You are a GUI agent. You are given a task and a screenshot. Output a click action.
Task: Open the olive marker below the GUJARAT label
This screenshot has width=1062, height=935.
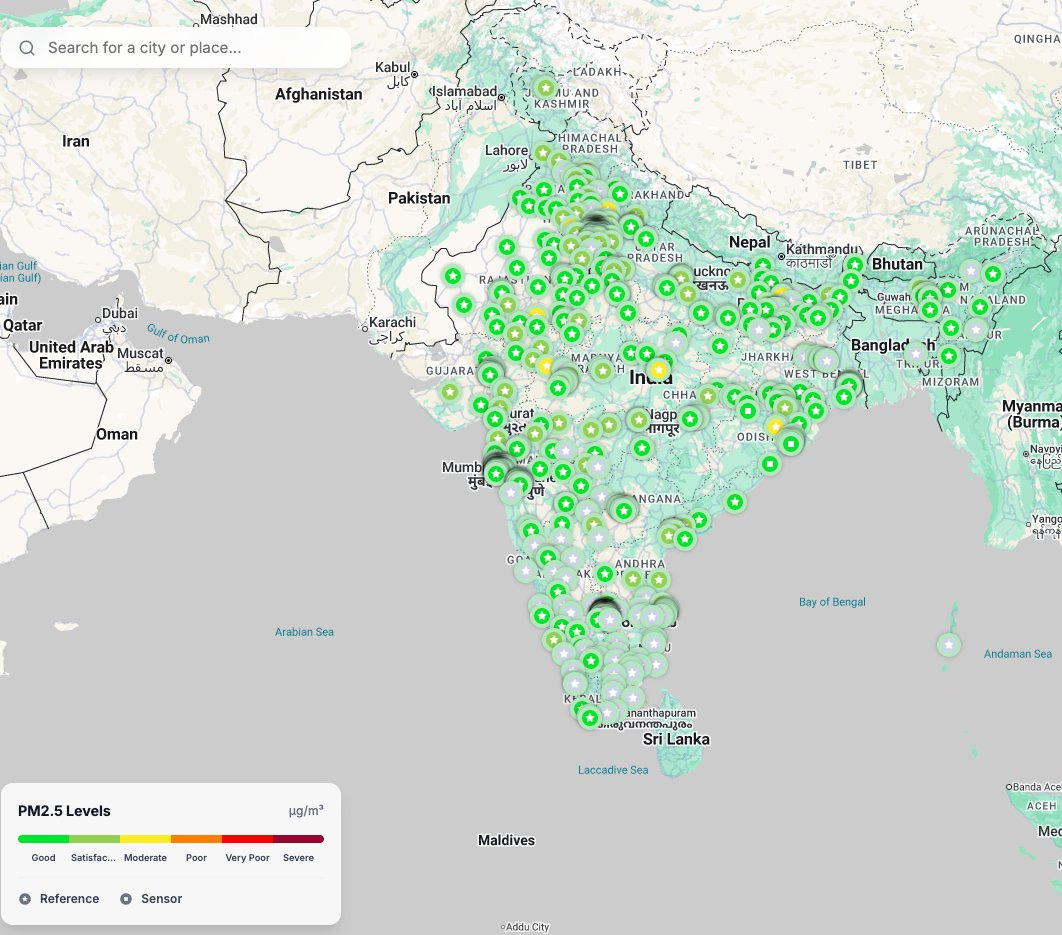tap(450, 392)
